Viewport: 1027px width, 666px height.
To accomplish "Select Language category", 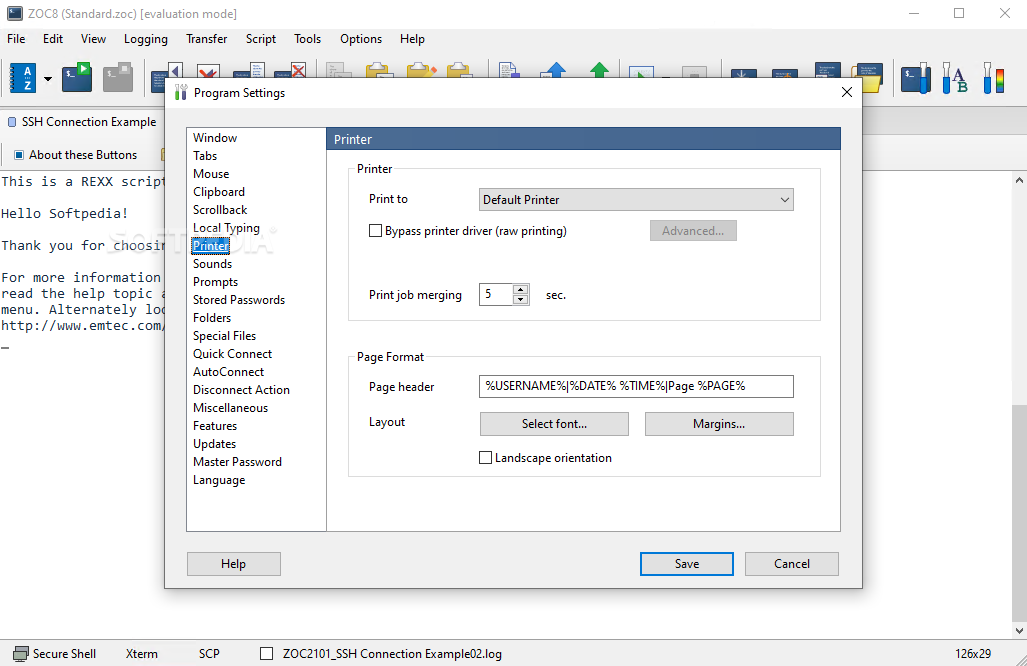I will point(219,480).
